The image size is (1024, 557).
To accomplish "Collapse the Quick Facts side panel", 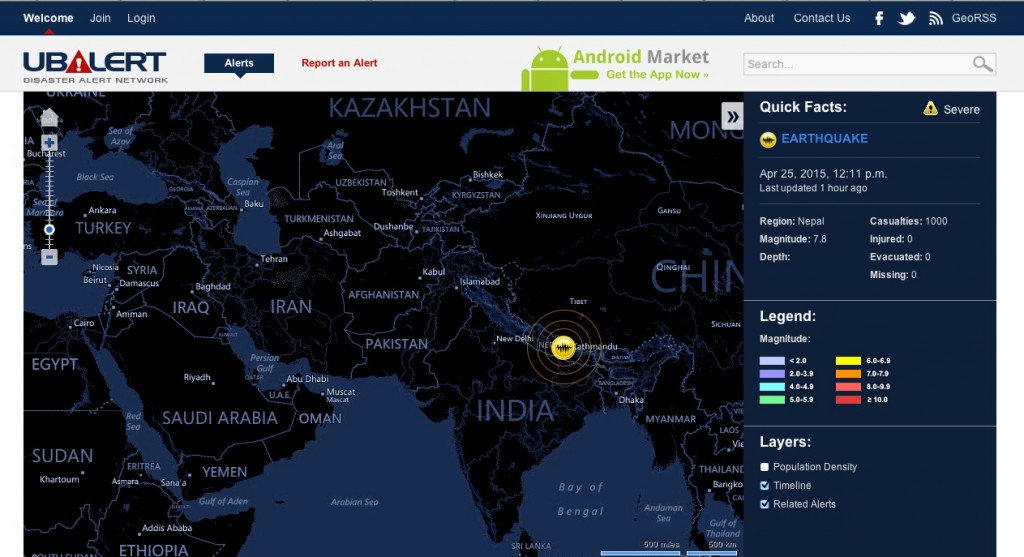I will (733, 117).
